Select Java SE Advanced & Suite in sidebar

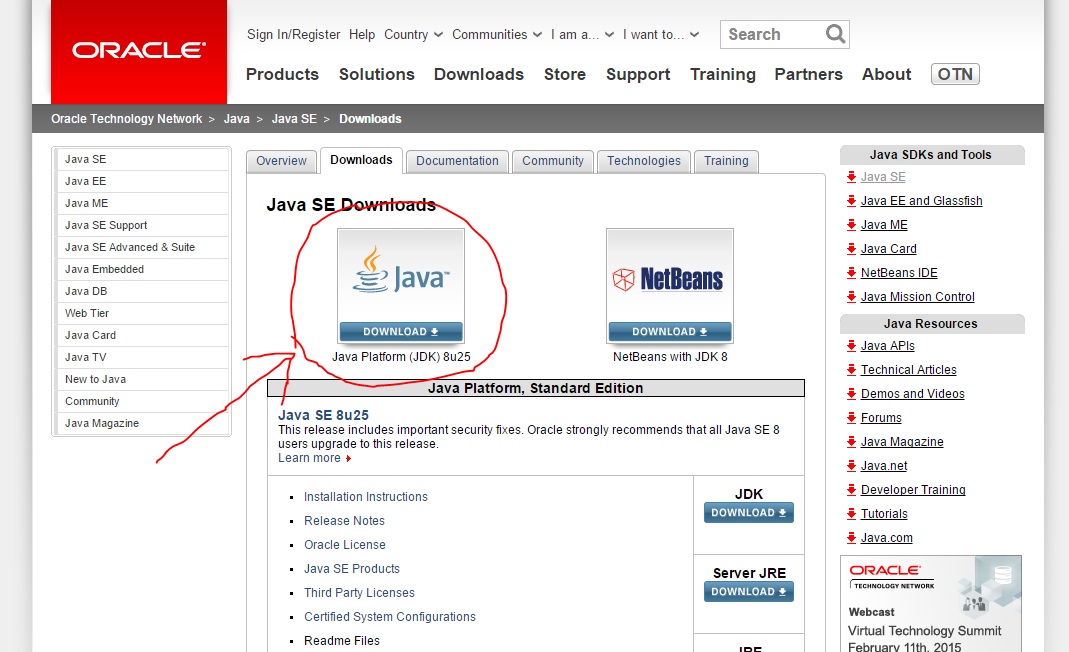[x=142, y=247]
